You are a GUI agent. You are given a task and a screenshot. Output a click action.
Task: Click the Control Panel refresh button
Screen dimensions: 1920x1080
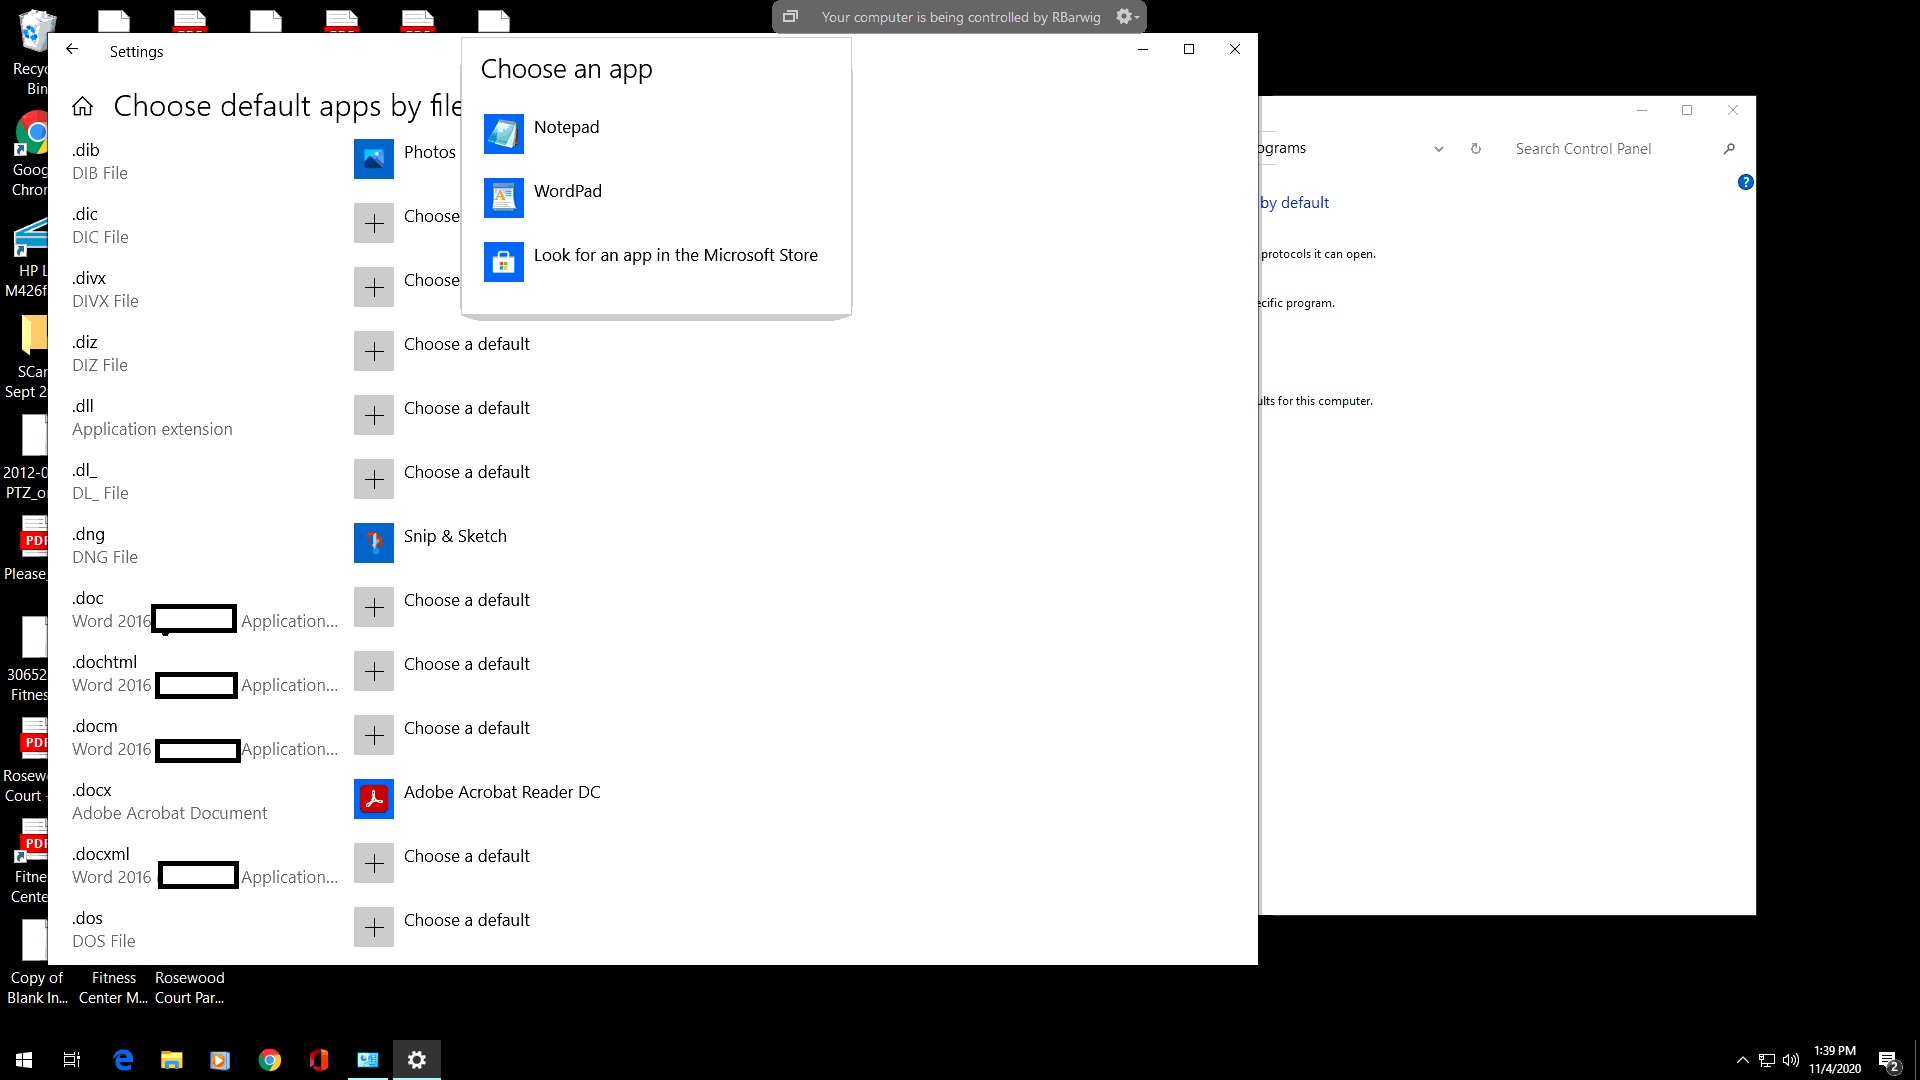tap(1475, 149)
